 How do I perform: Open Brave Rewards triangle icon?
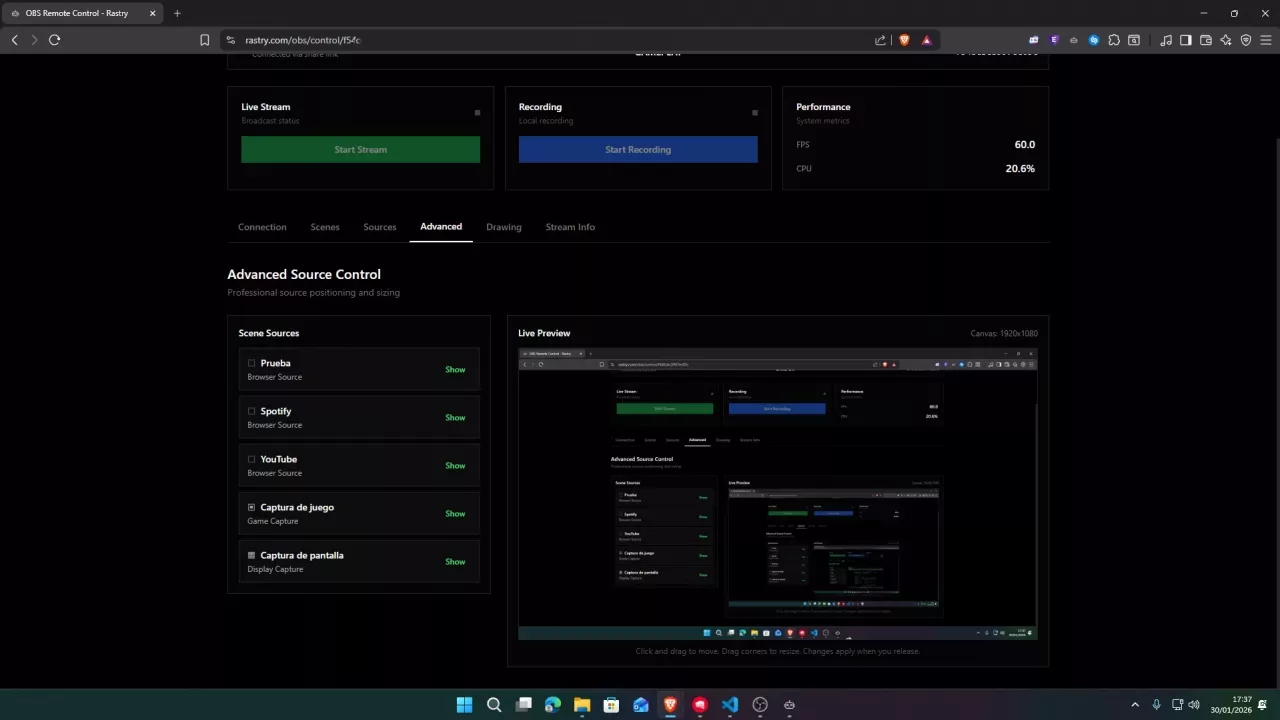(x=927, y=40)
